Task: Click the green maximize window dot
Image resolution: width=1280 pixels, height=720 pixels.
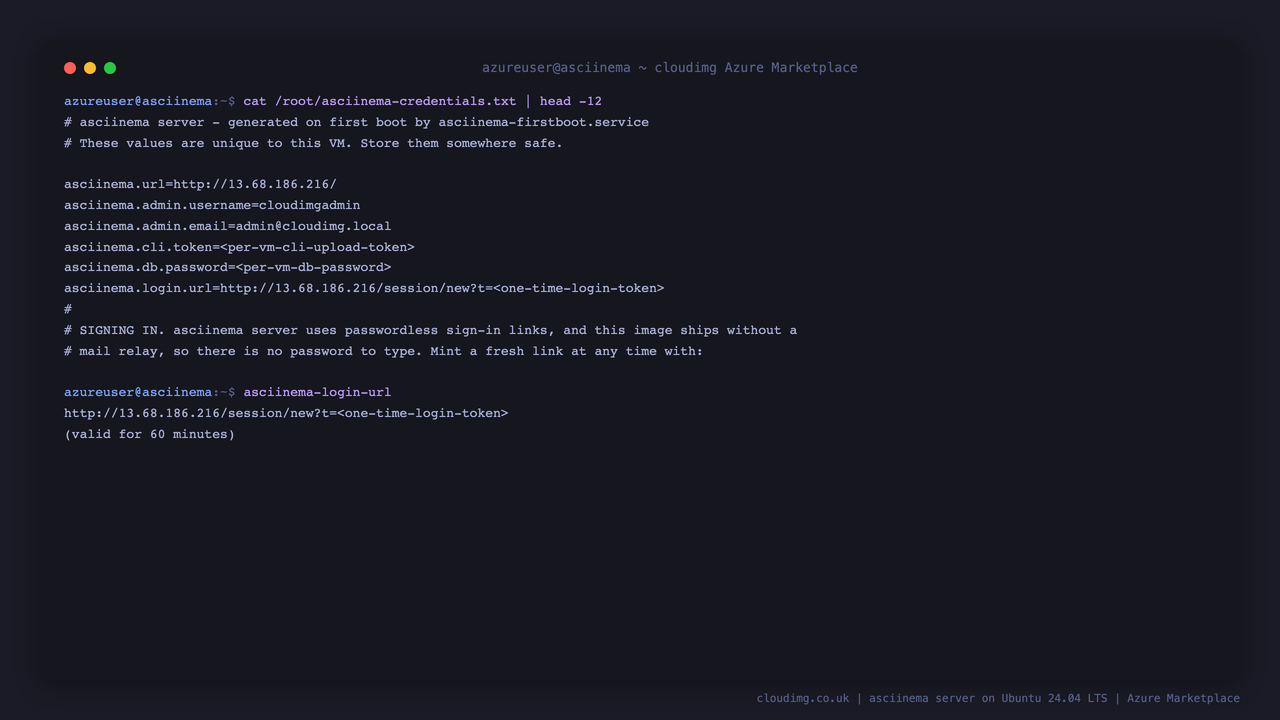Action: pyautogui.click(x=110, y=68)
